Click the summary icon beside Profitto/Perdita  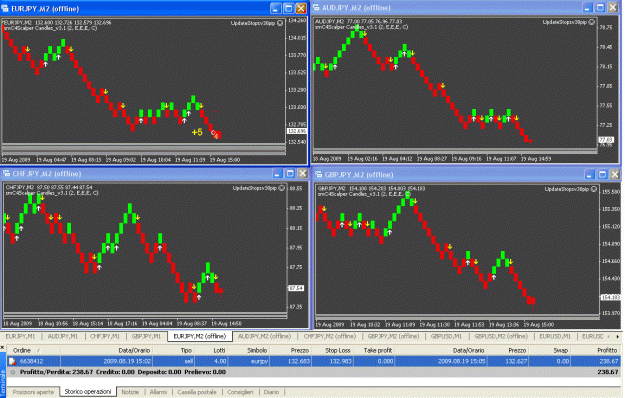tap(13, 372)
